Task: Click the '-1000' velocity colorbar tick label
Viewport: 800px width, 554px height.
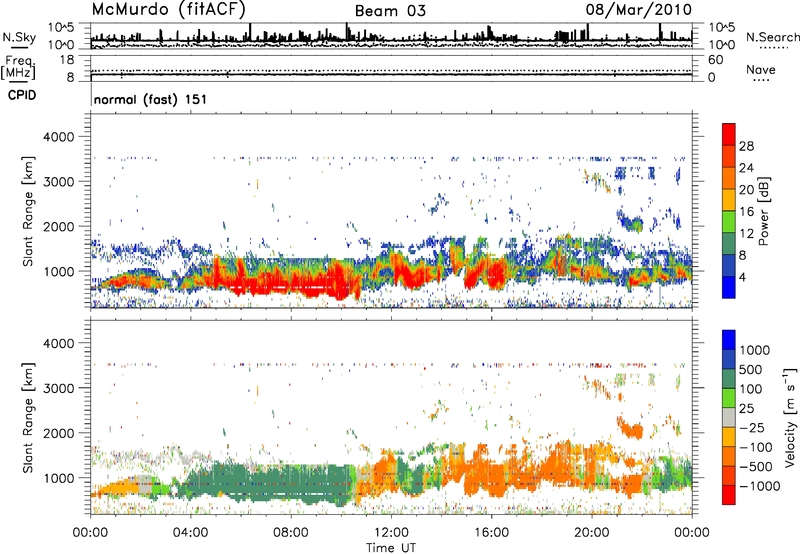Action: [x=759, y=486]
